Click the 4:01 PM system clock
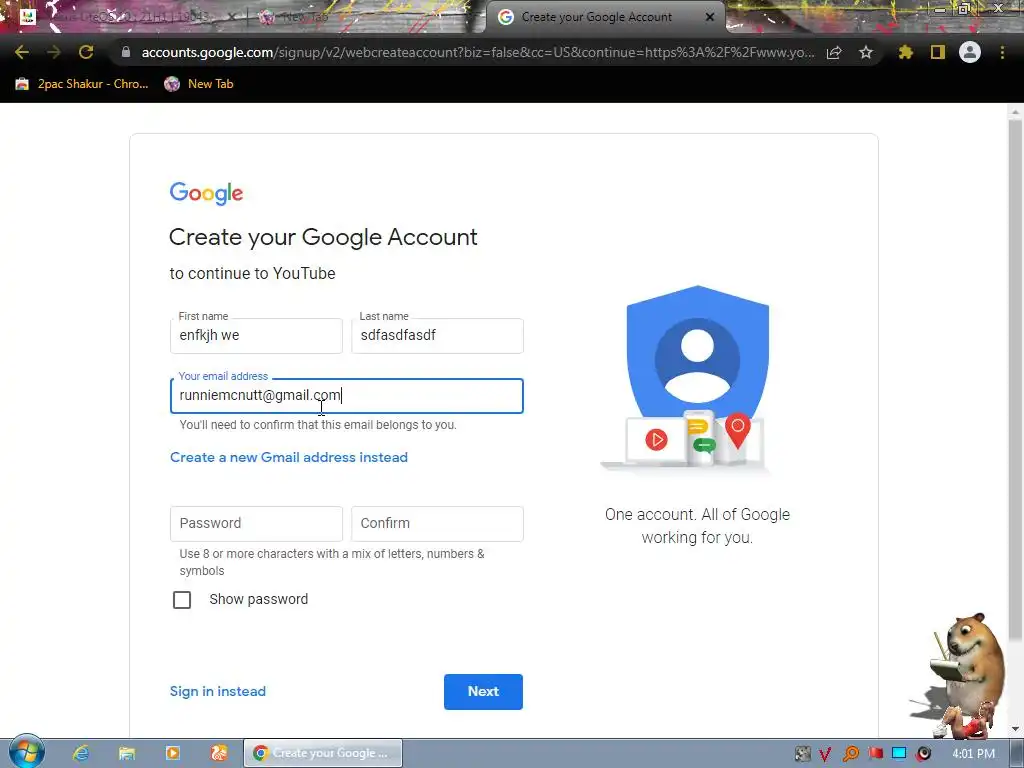 coord(973,754)
